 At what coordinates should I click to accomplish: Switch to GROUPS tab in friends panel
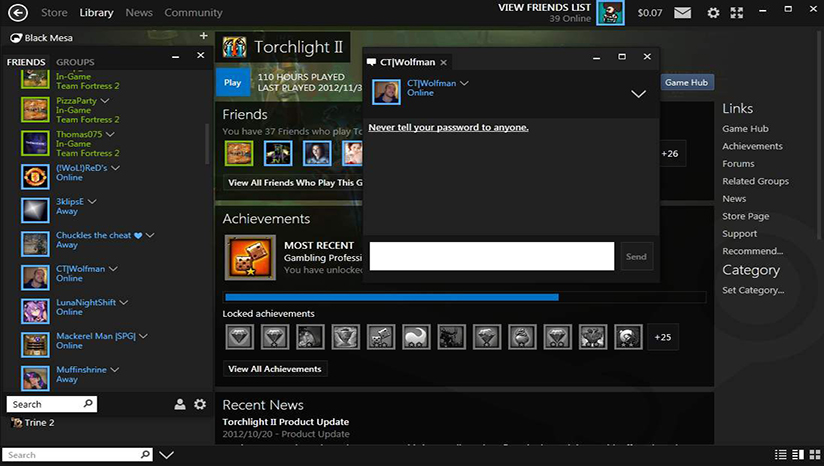click(x=75, y=62)
